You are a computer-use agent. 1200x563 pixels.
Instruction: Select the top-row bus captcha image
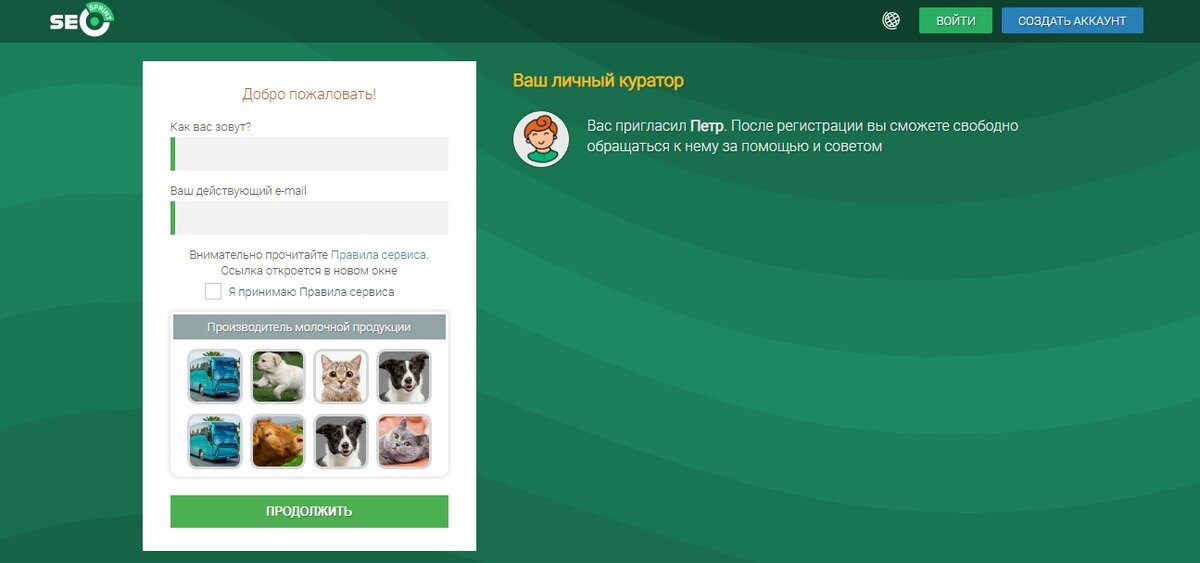[215, 376]
